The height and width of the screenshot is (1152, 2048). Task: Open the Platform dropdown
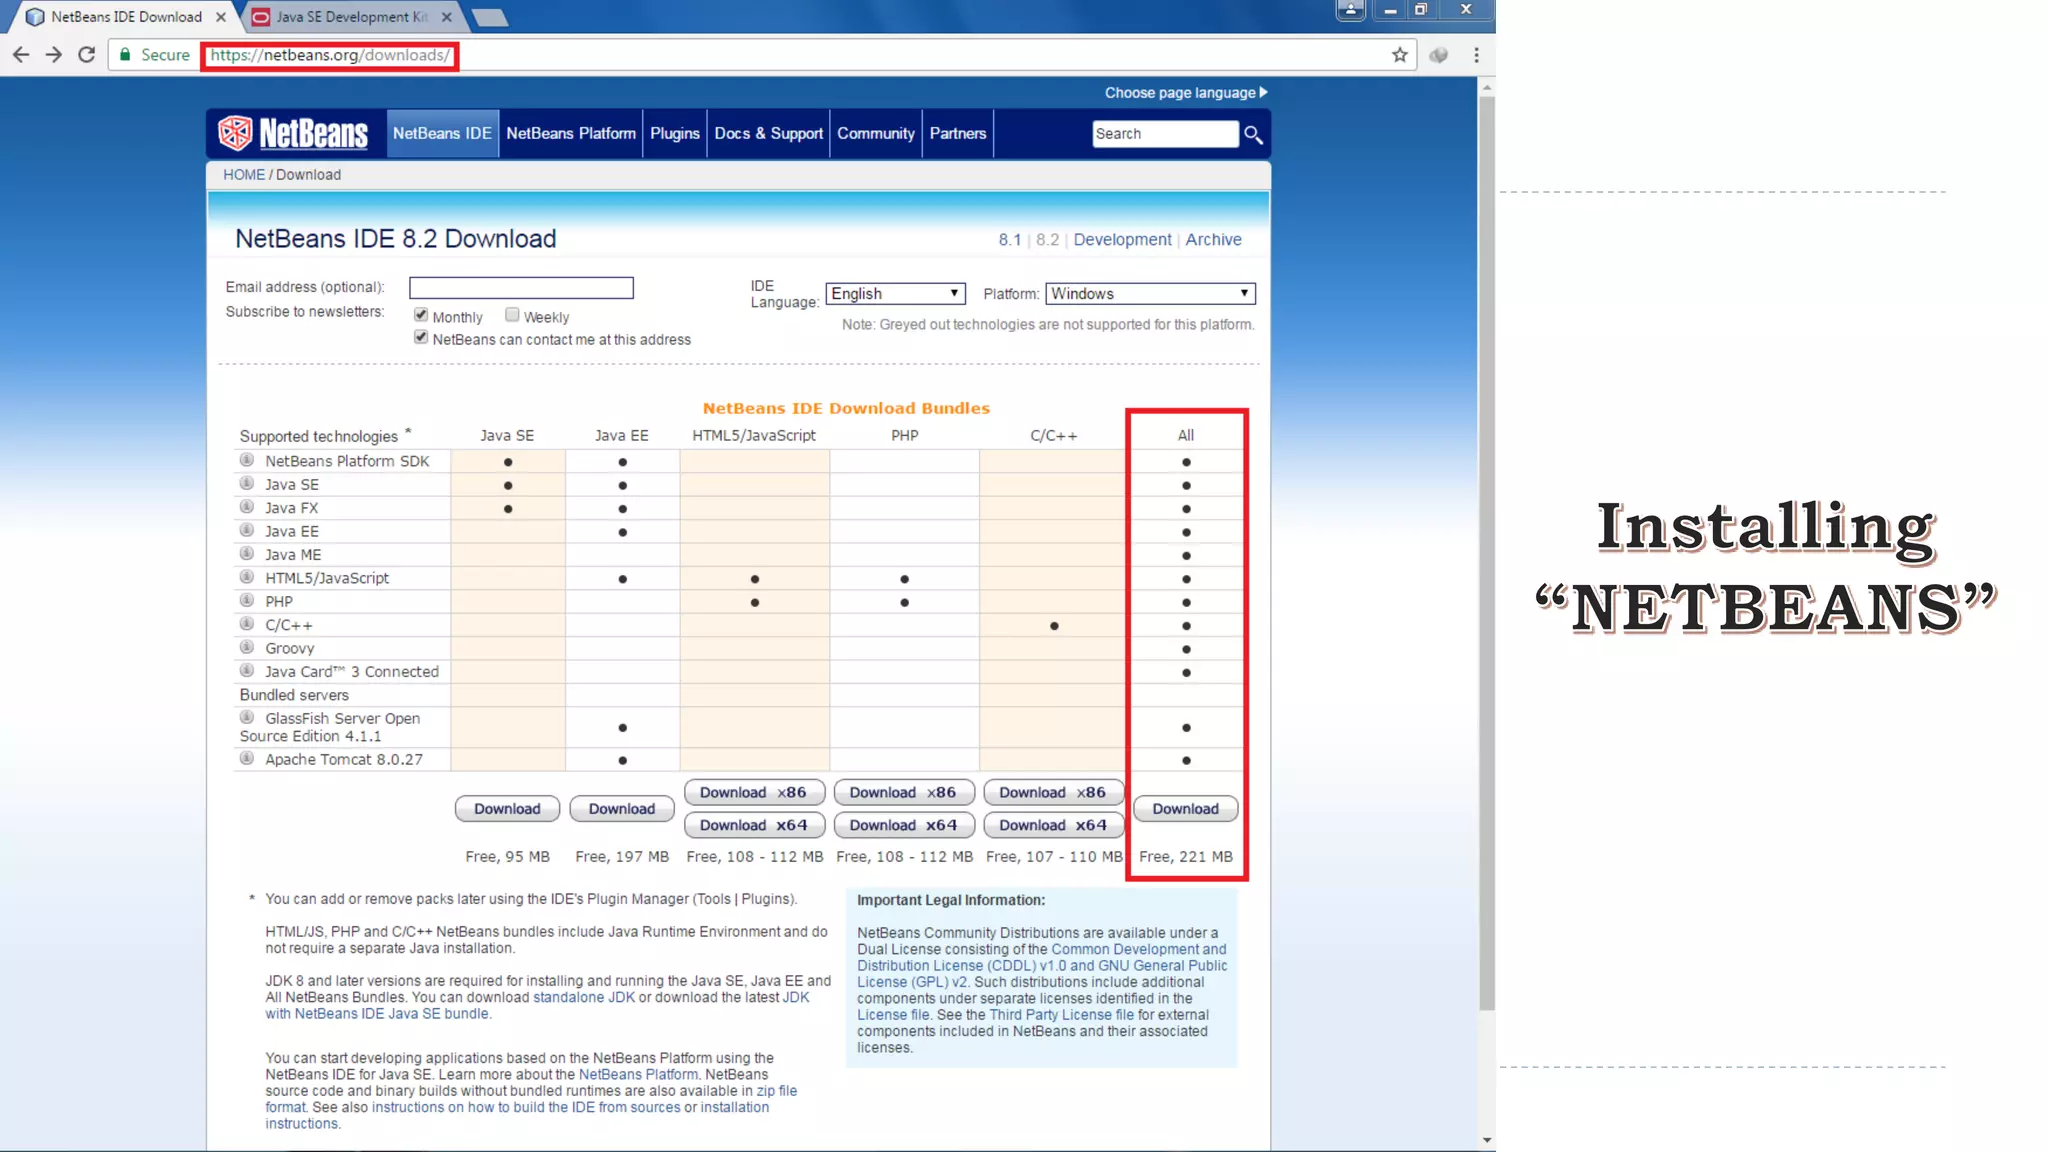point(1149,293)
